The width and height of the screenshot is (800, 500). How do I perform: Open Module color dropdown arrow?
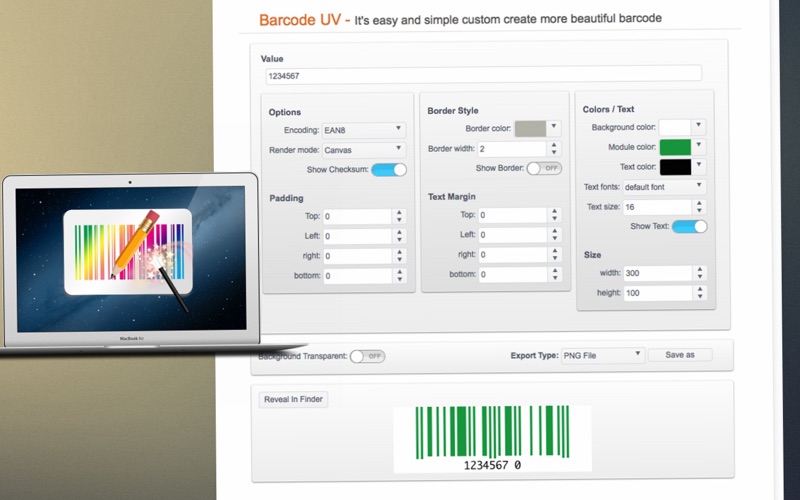click(699, 146)
